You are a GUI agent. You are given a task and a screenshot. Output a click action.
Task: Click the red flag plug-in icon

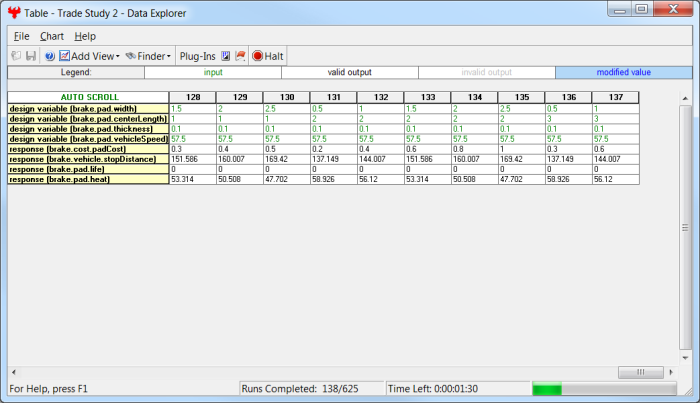240,56
